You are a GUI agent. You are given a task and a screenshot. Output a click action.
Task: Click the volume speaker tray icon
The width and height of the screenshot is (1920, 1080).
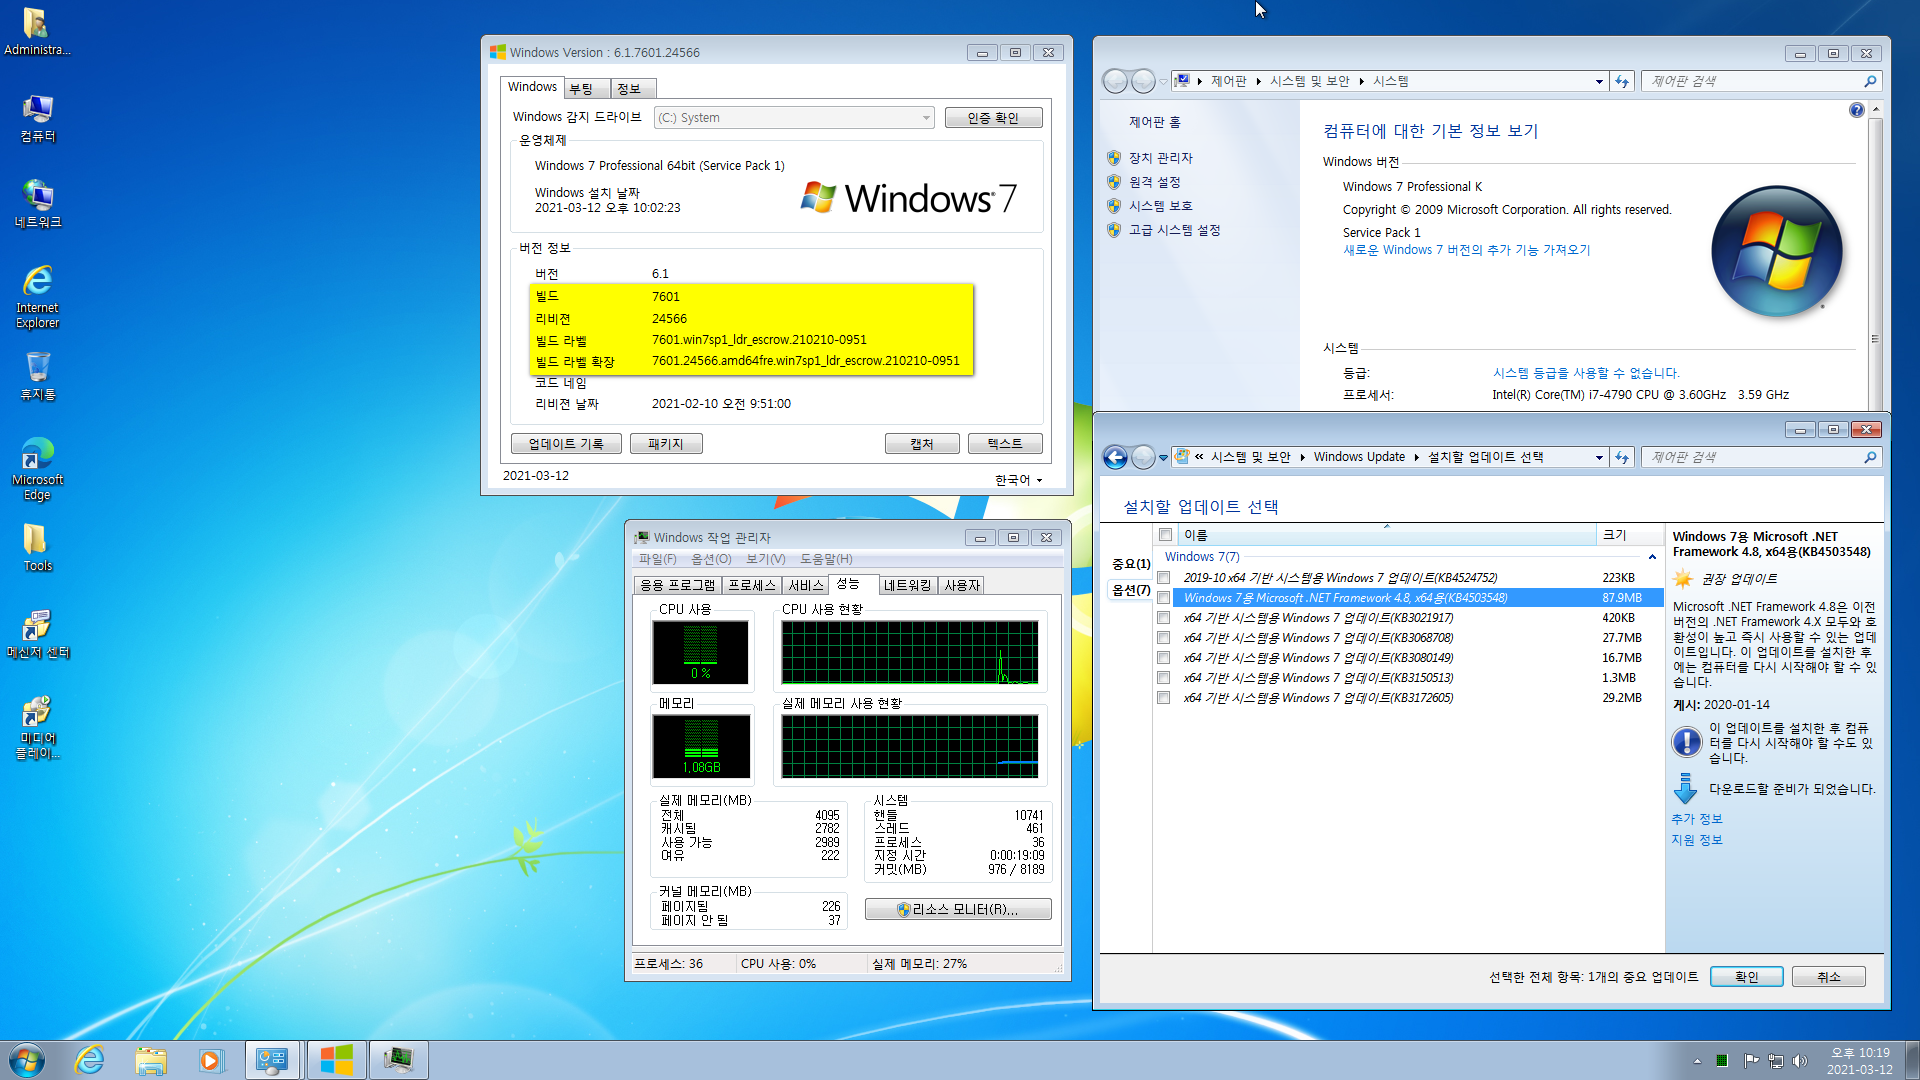[x=1801, y=1061]
